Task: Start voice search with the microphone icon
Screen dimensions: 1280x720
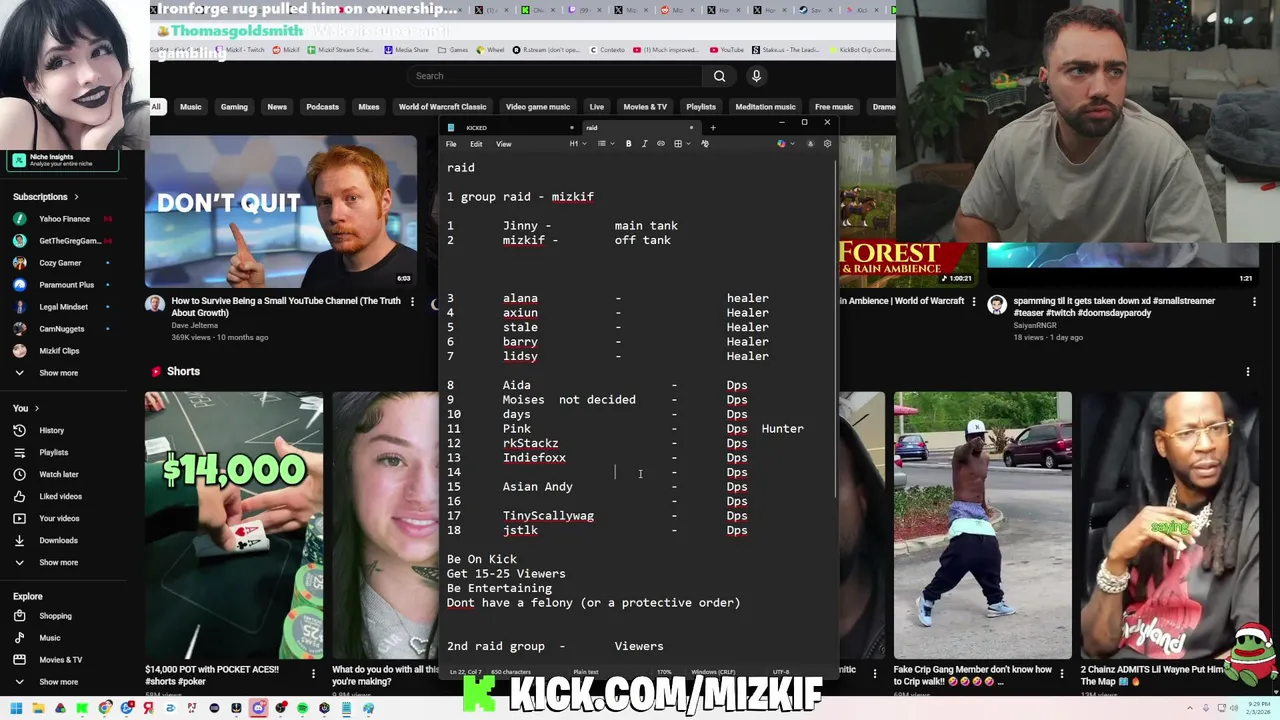Action: click(756, 76)
